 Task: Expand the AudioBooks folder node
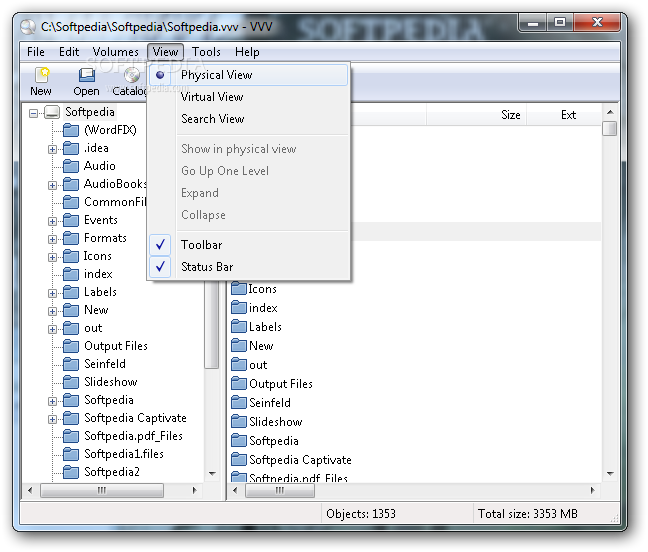click(52, 185)
